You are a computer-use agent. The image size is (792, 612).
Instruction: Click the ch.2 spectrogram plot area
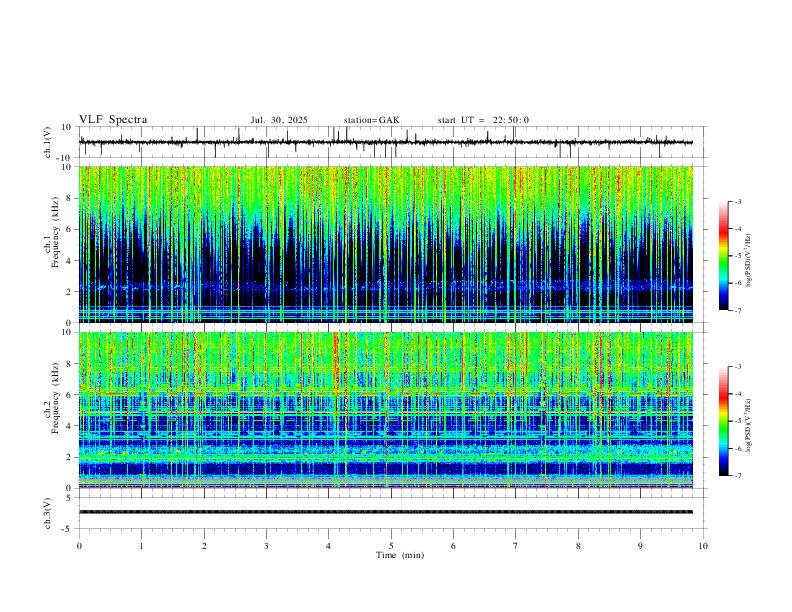(x=386, y=410)
